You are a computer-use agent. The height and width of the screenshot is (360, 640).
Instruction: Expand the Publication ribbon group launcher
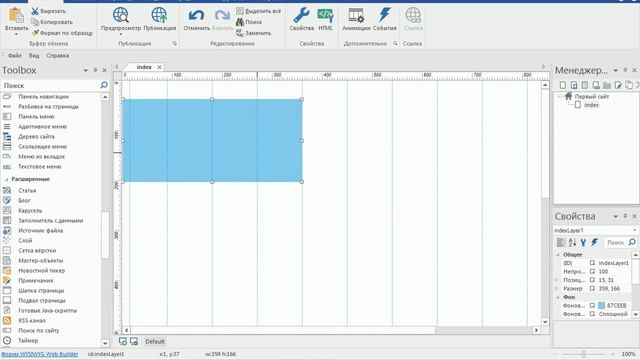[x=175, y=43]
